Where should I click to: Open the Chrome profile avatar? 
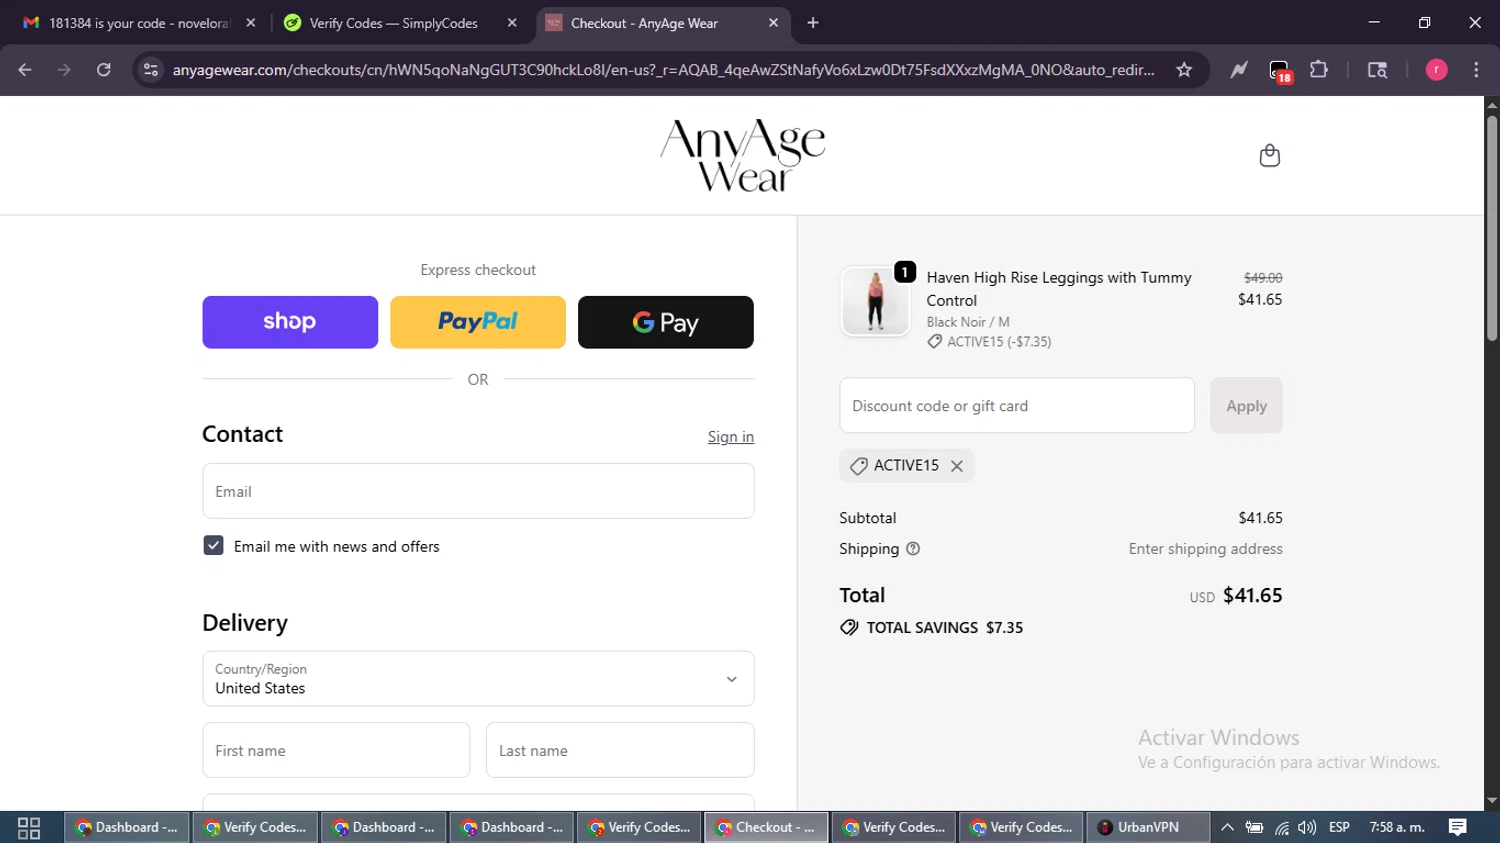coord(1436,70)
